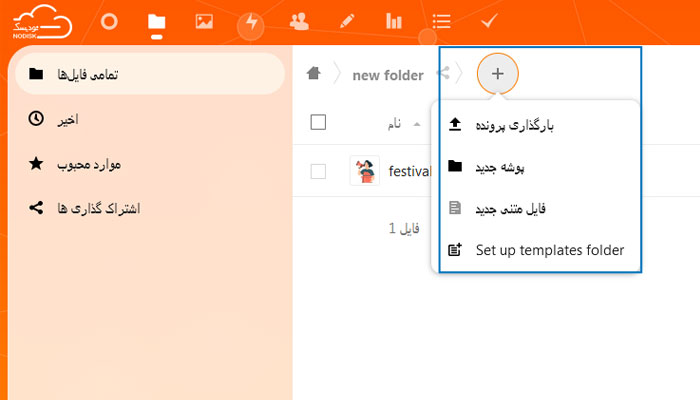Open the Tasks checkmark icon
This screenshot has height=400, width=700.
point(489,21)
